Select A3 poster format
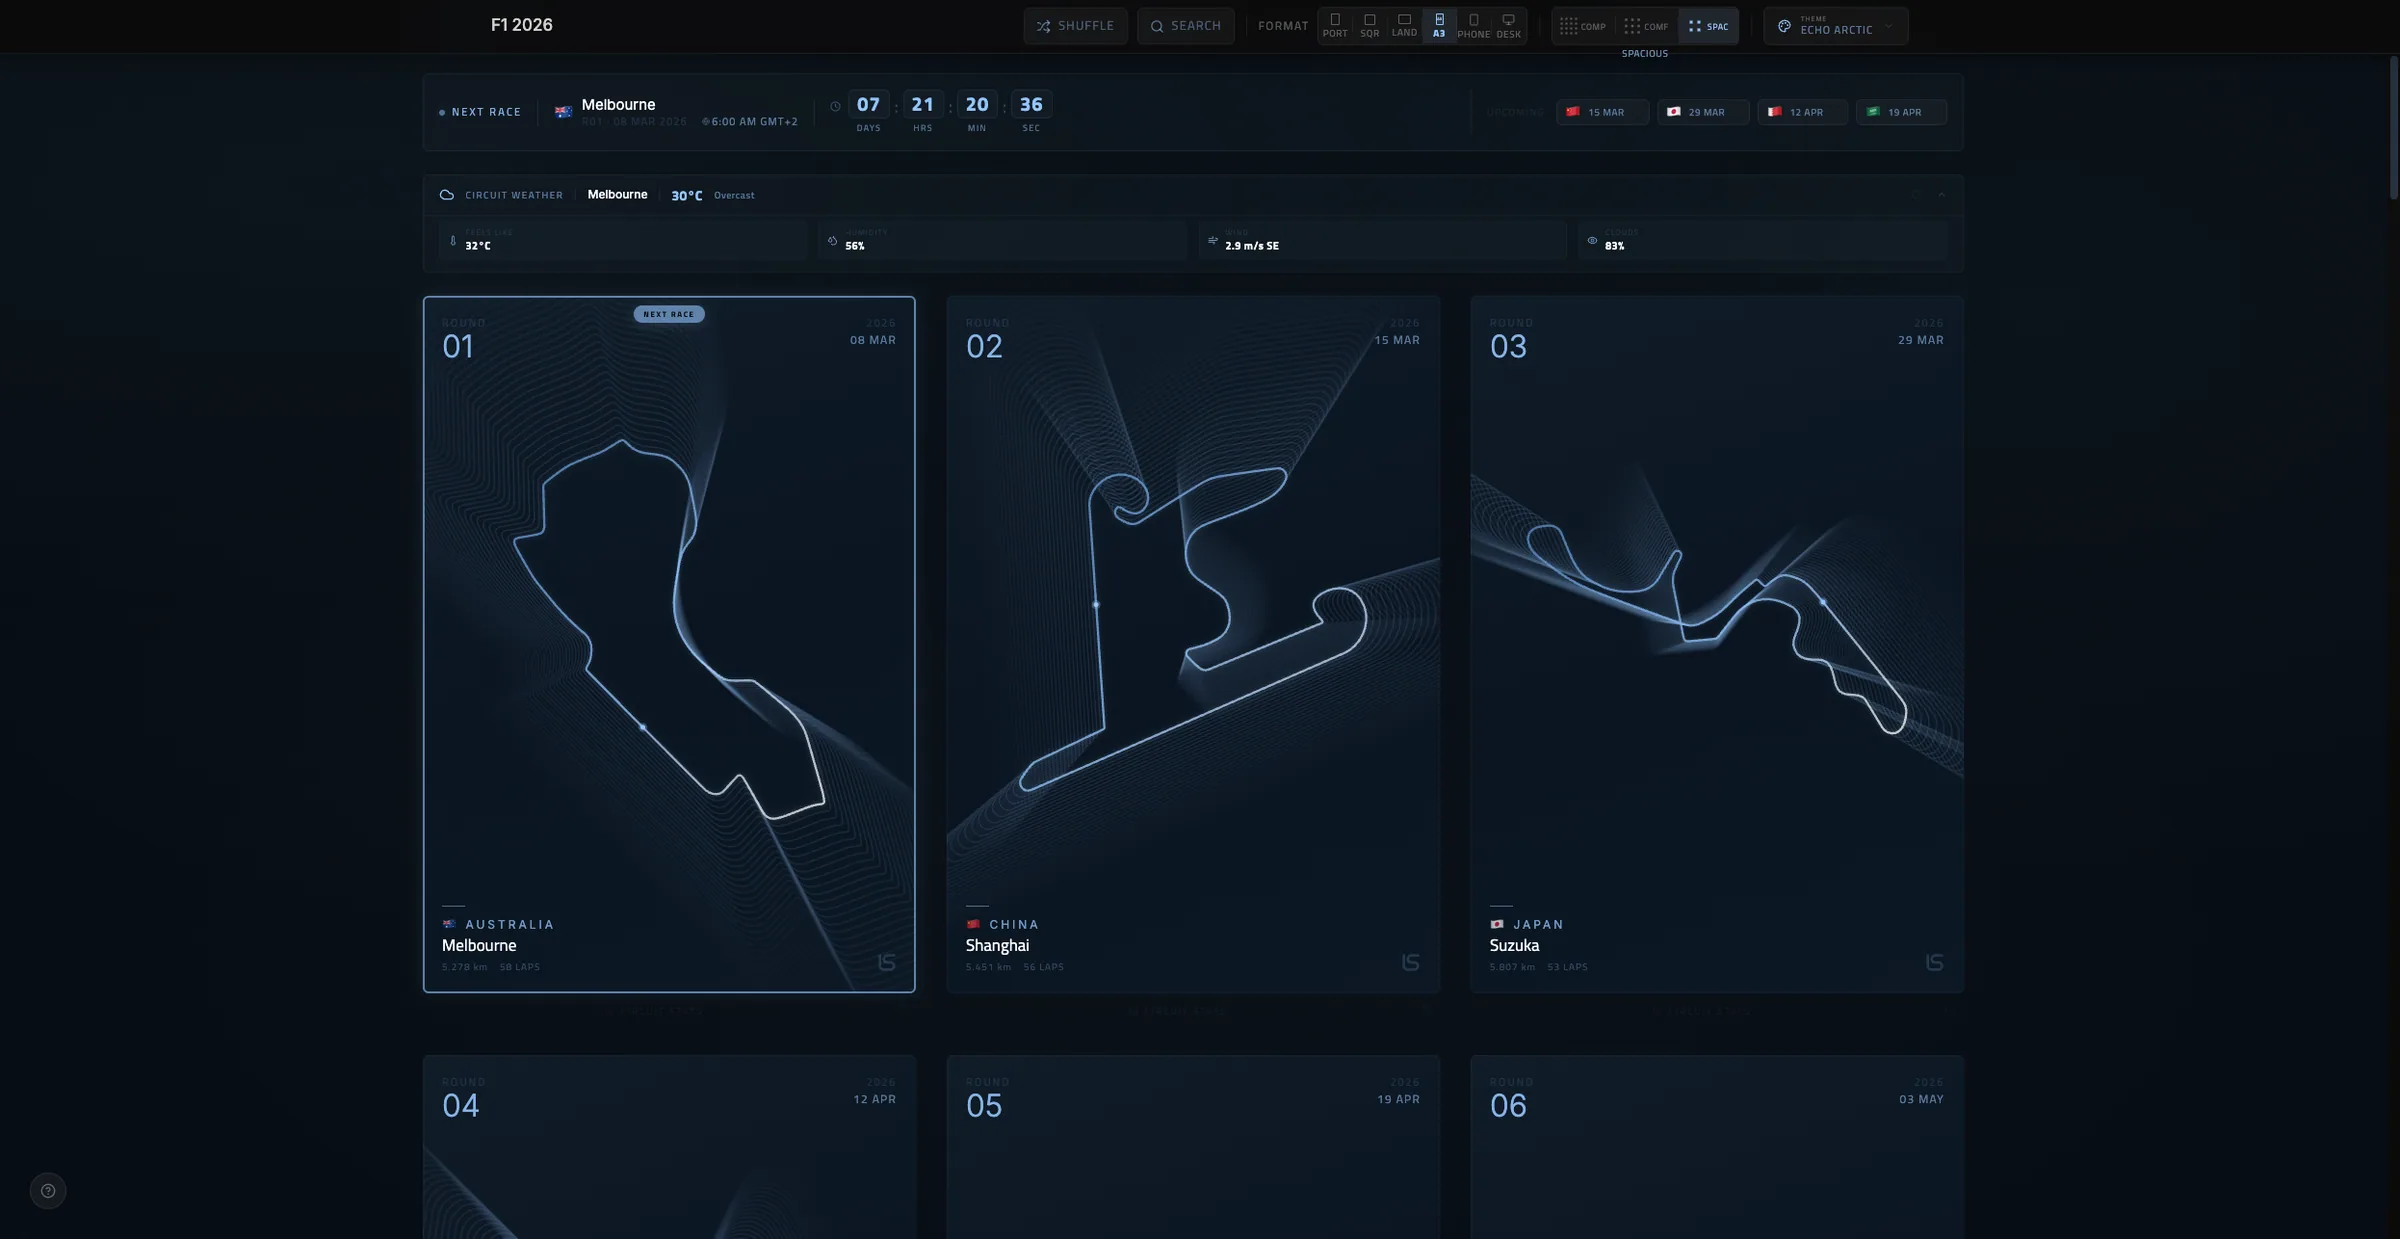Screen dimensions: 2400x1239 coord(1439,26)
